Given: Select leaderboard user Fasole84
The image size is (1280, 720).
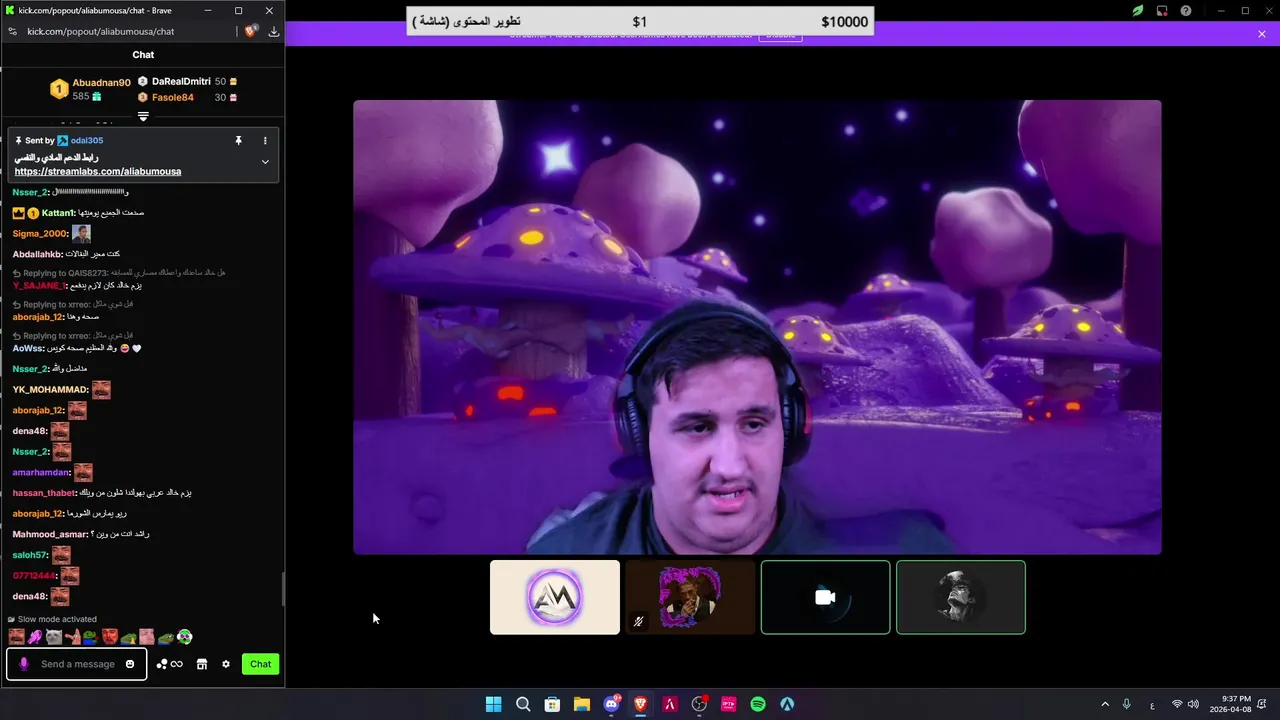Looking at the screenshot, I should tap(173, 97).
